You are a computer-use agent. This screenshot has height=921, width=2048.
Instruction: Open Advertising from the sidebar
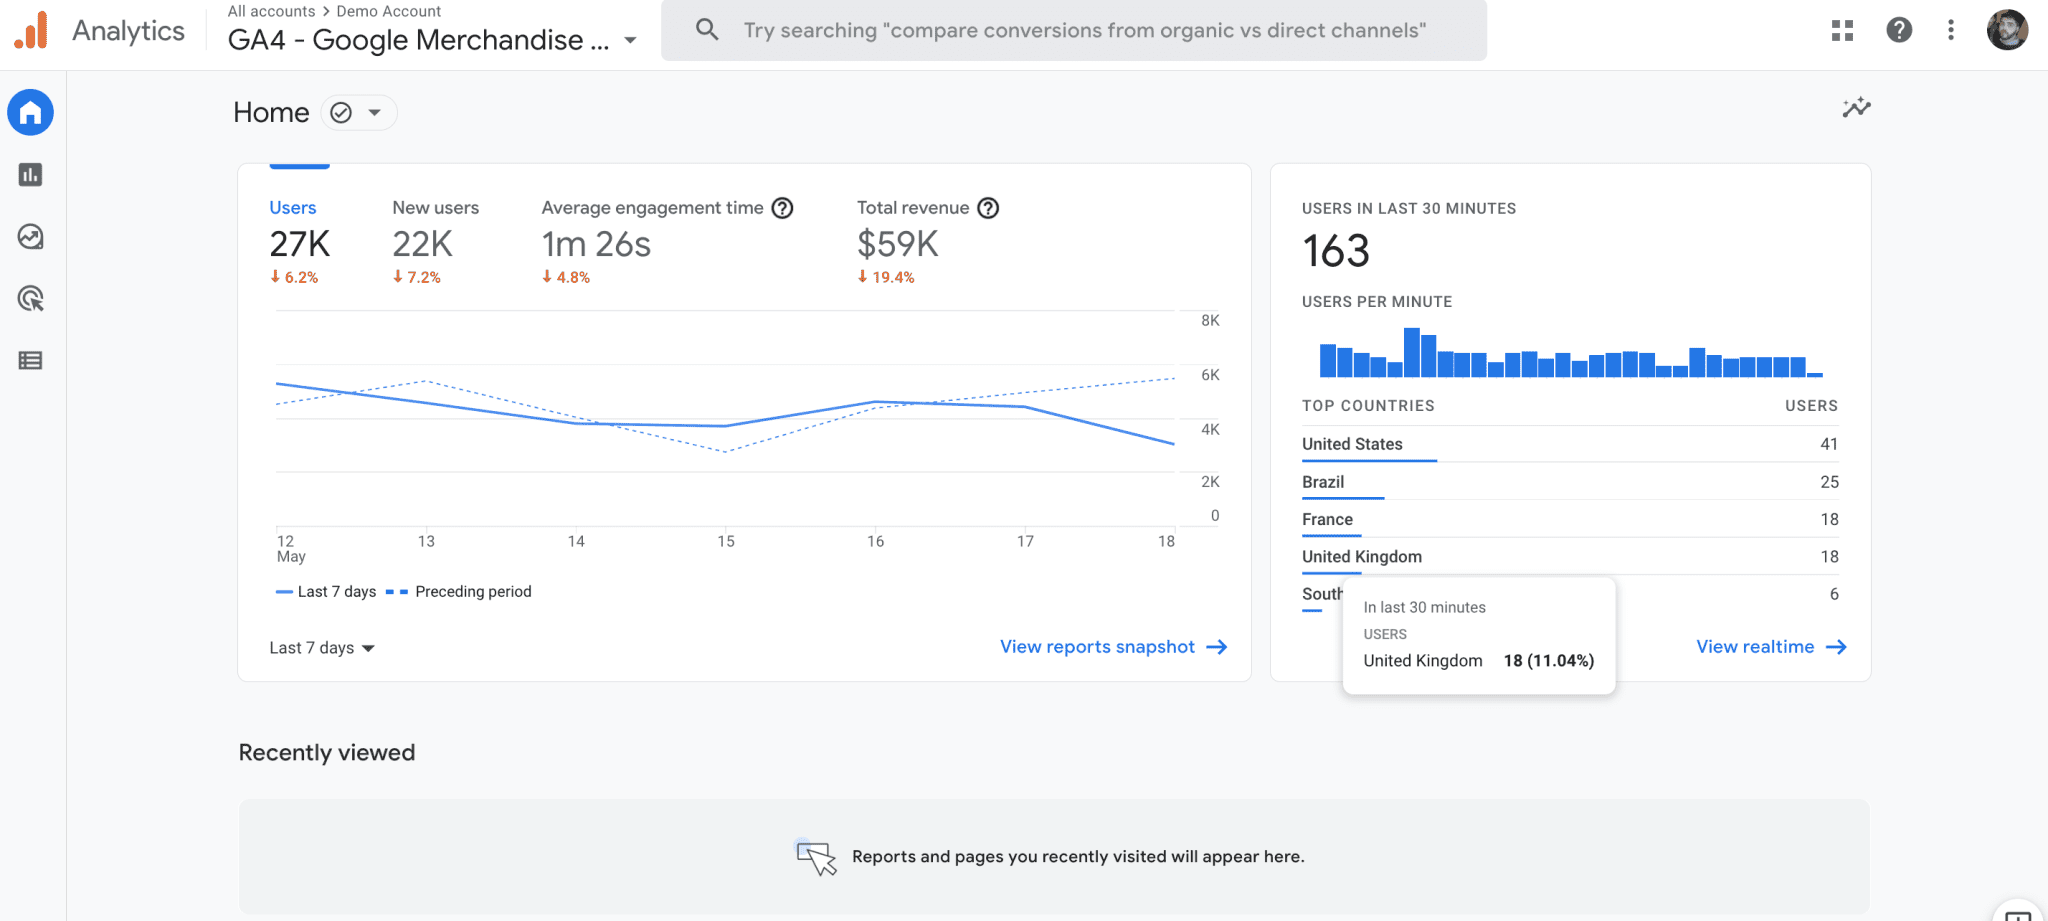coord(31,299)
